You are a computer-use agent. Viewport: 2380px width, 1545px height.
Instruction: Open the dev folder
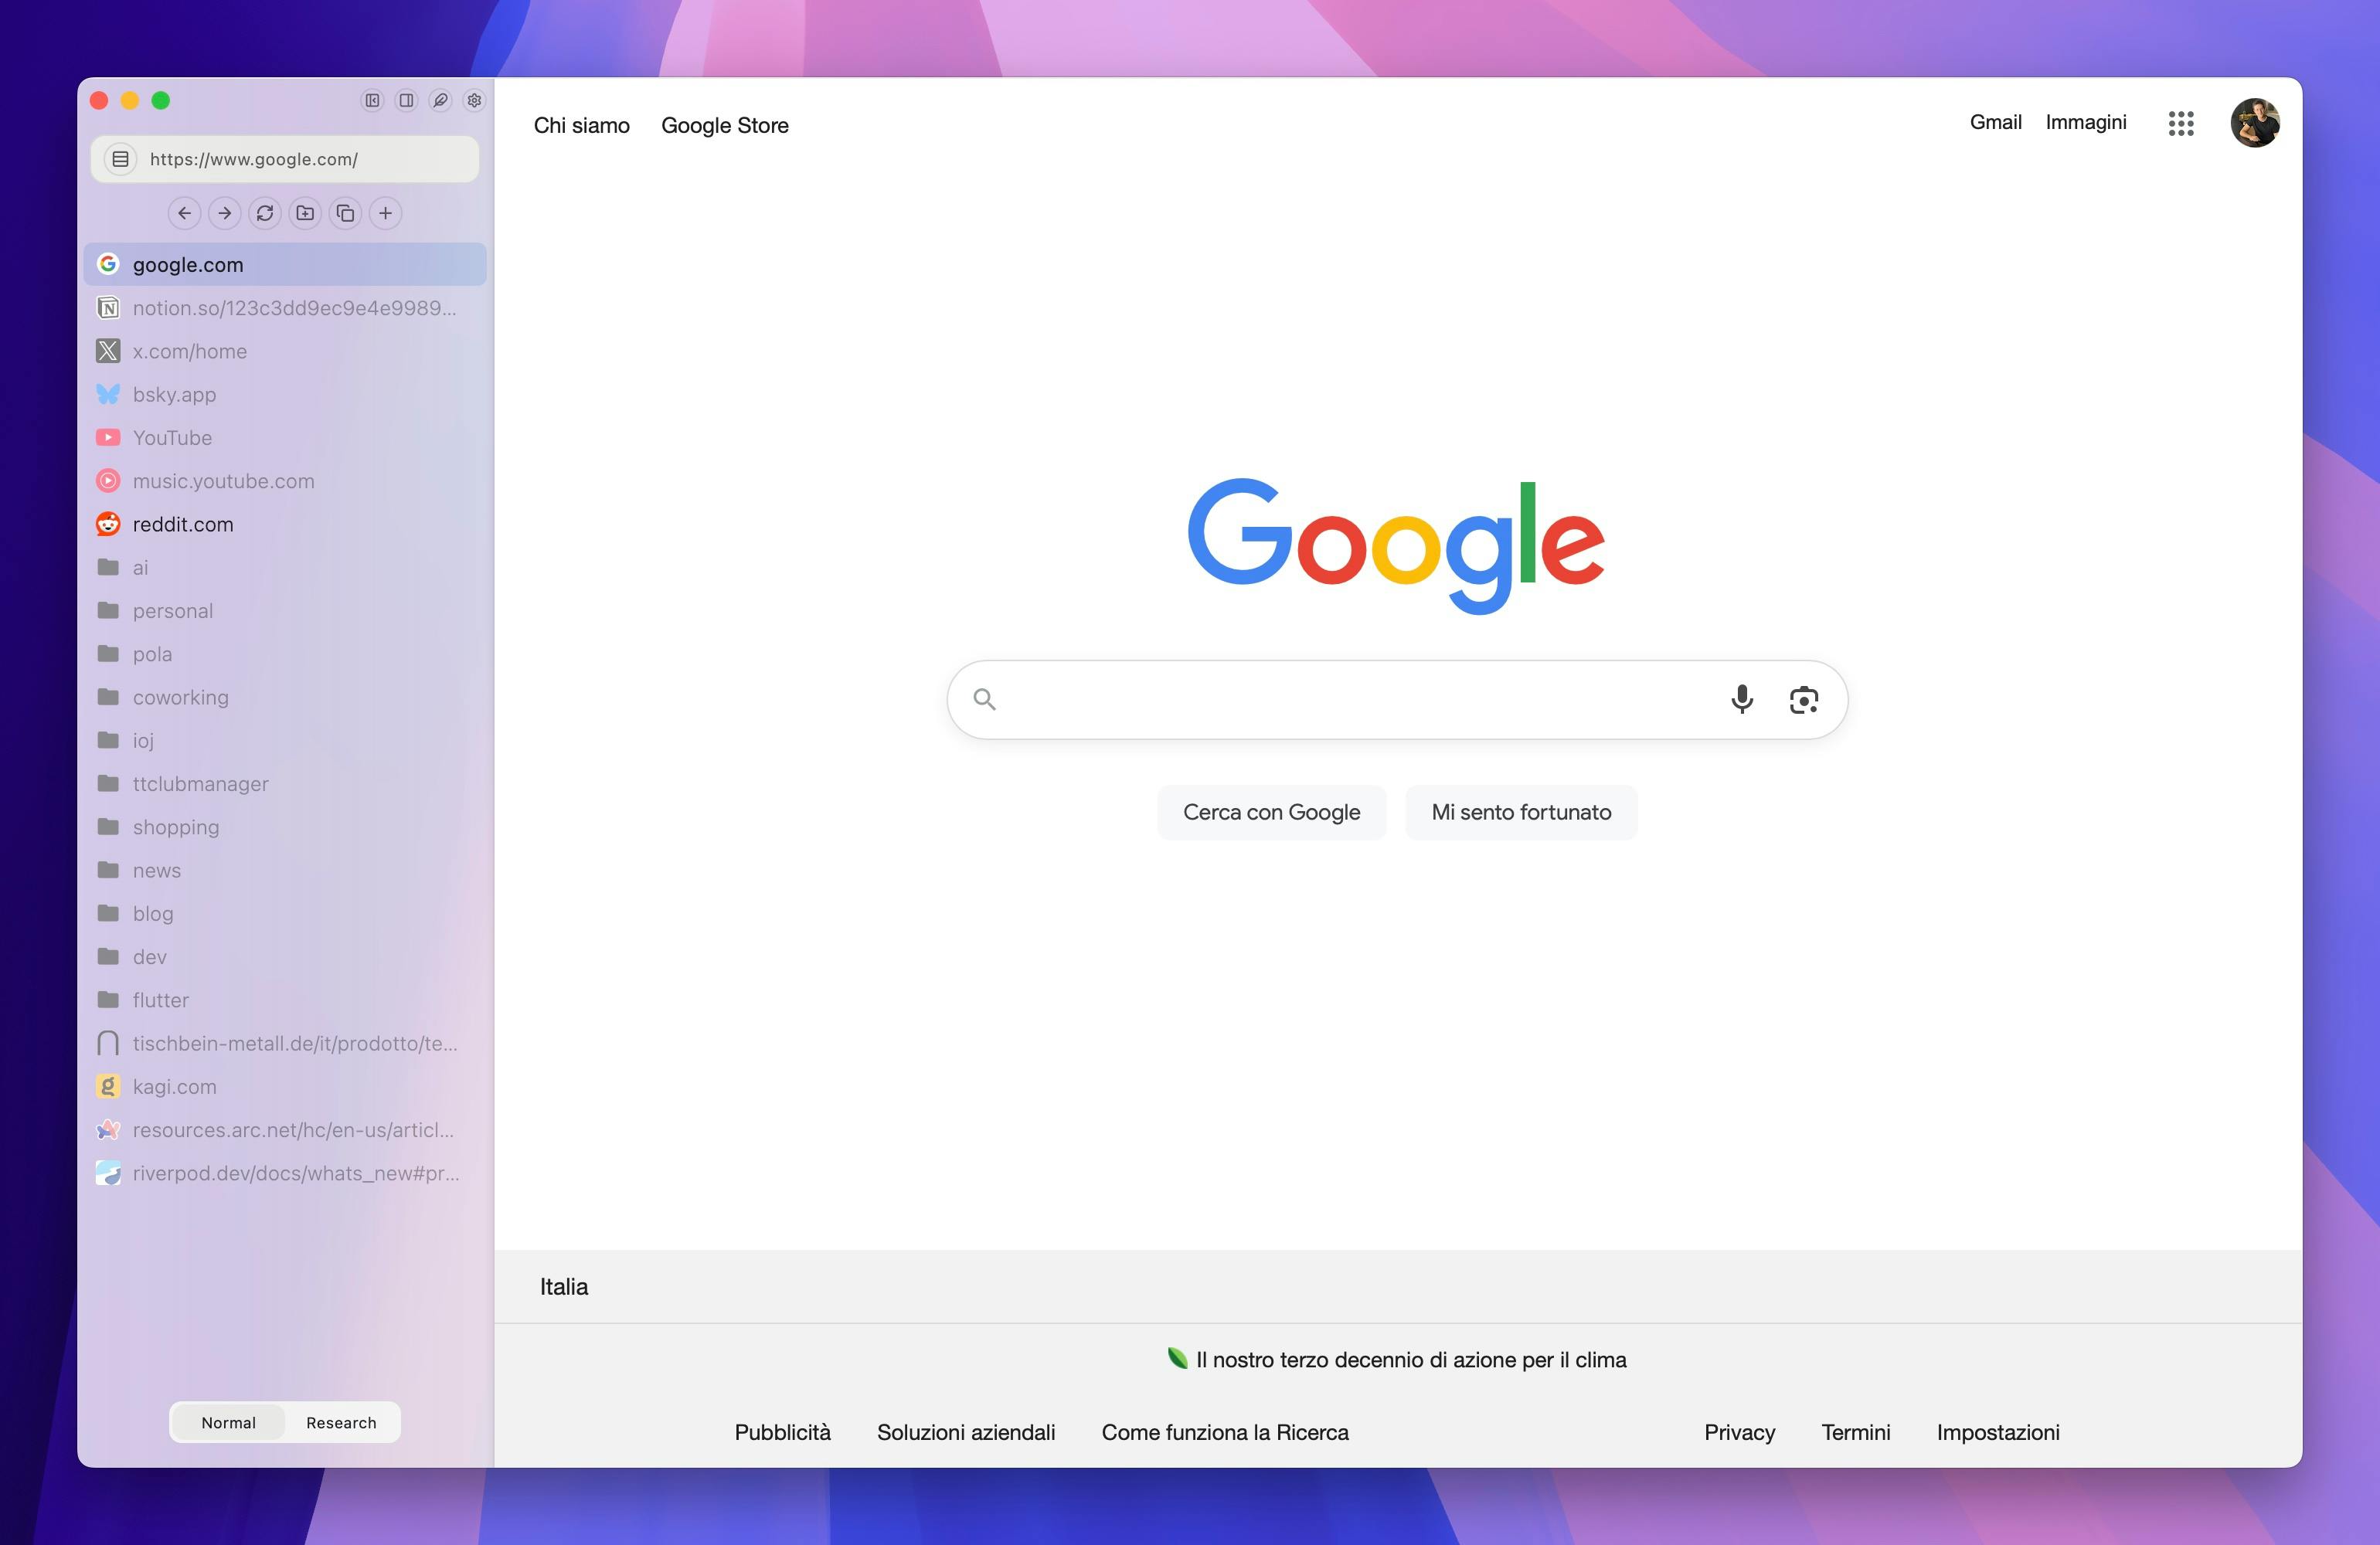pos(285,957)
